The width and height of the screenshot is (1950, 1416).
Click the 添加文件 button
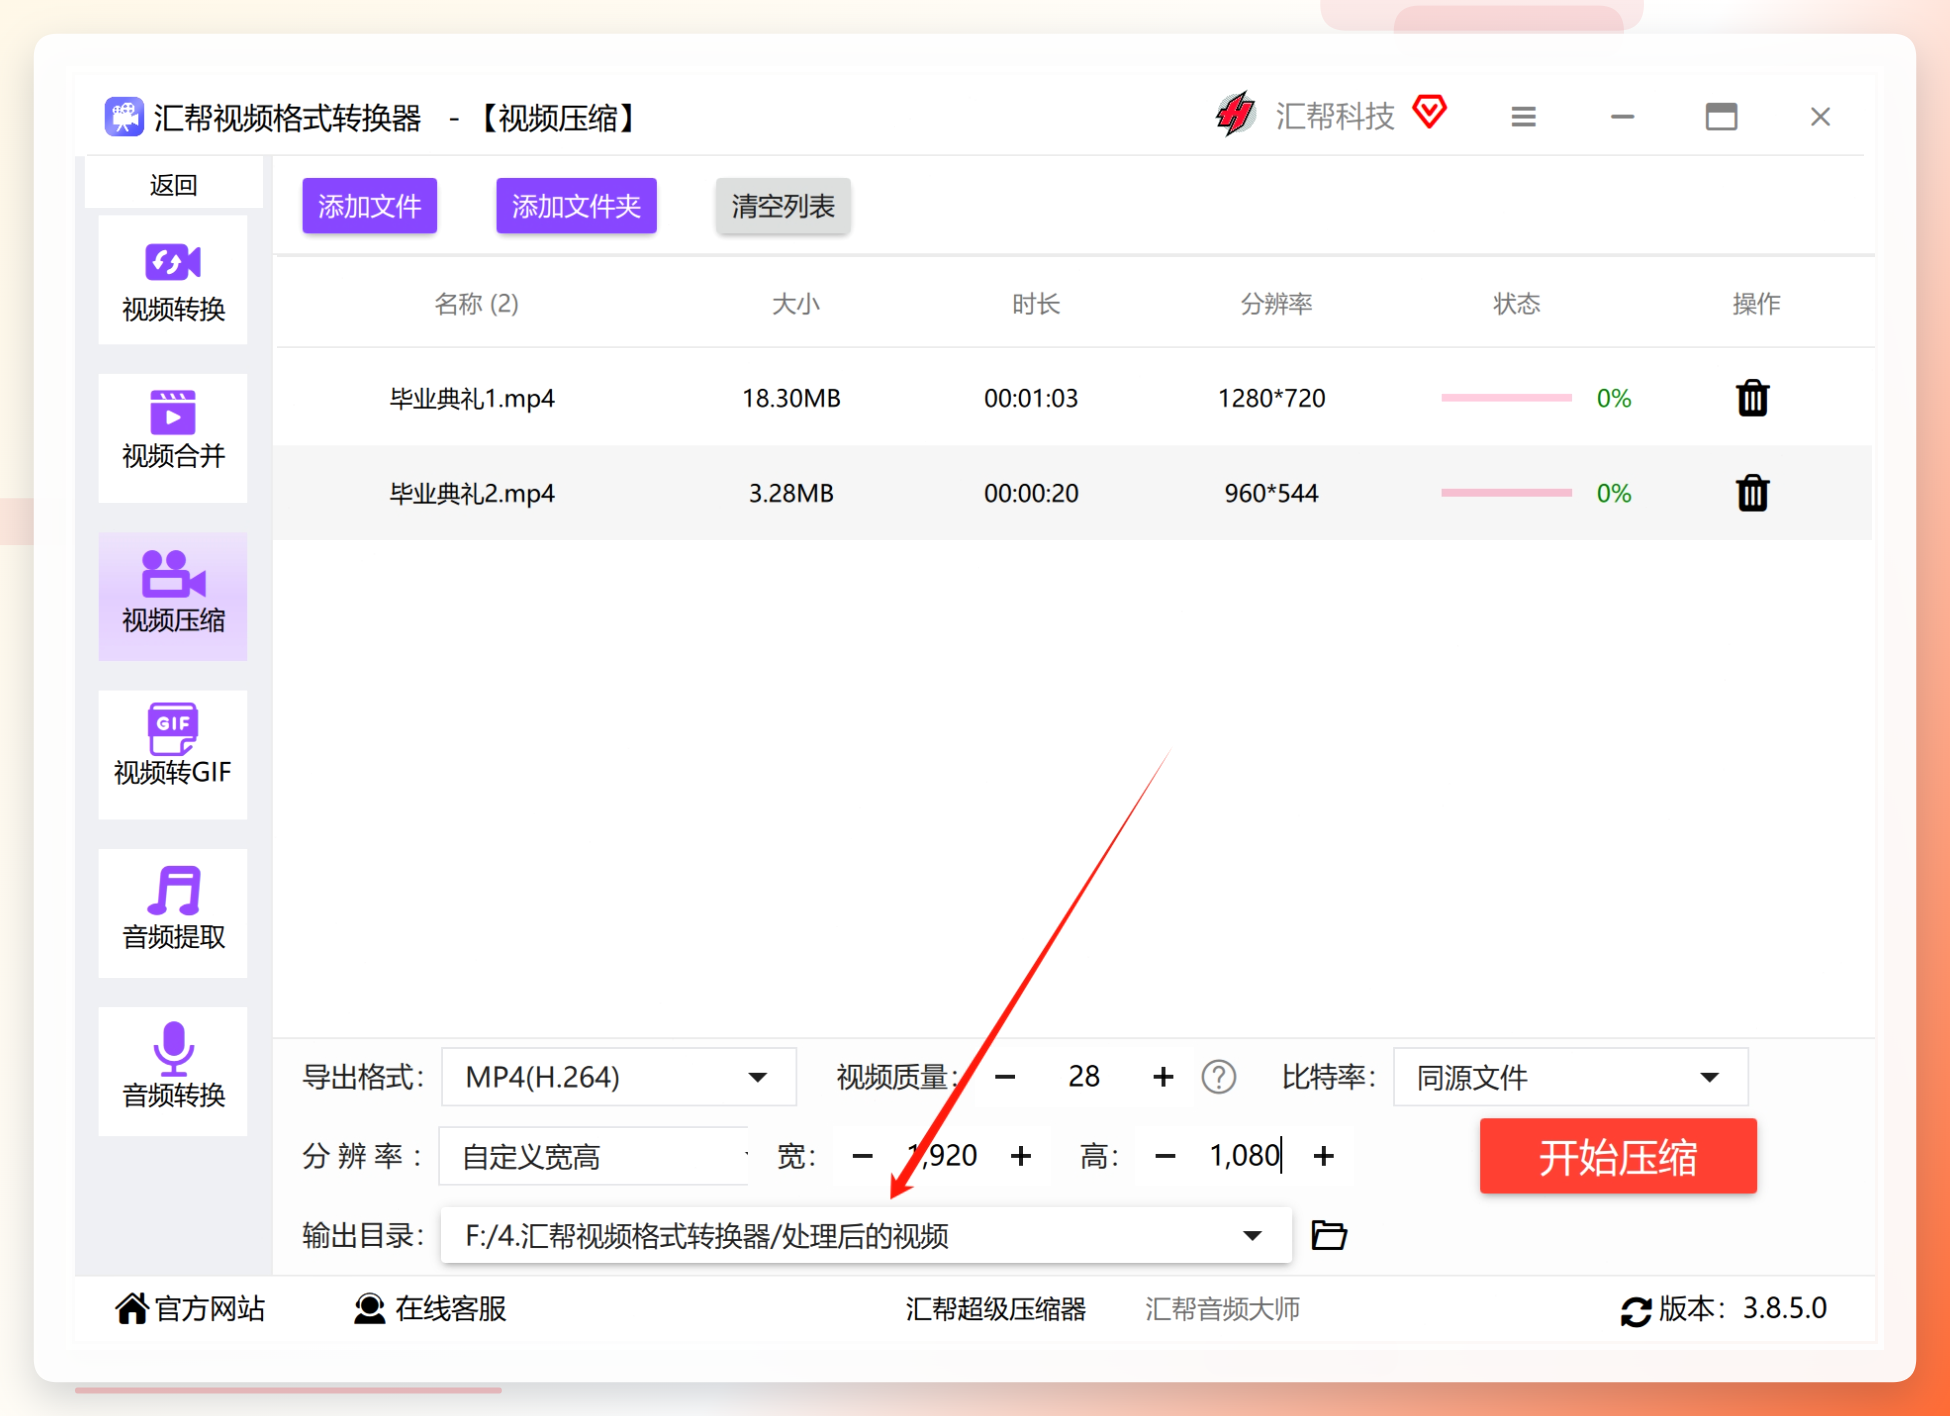click(369, 206)
